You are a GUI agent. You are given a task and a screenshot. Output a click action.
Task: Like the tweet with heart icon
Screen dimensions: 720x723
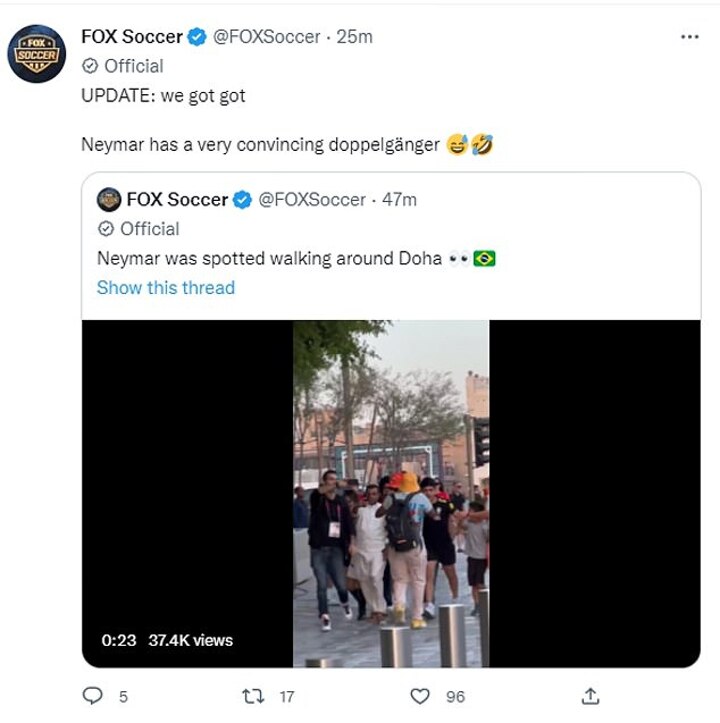423,696
